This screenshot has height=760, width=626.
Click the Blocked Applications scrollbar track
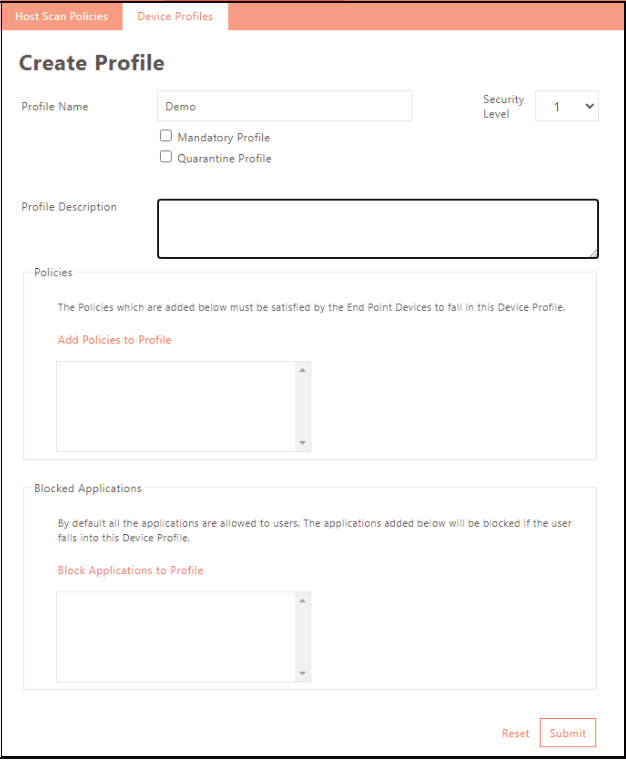(x=303, y=636)
